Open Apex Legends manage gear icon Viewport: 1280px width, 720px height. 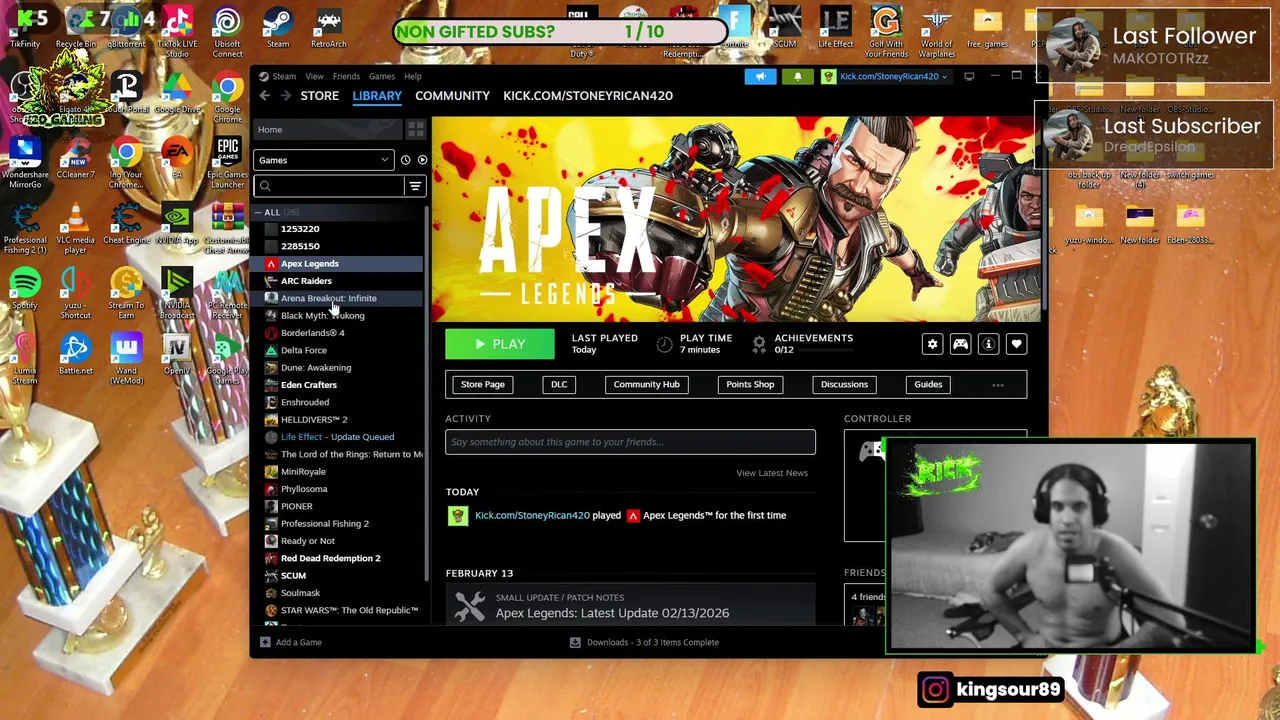click(932, 344)
